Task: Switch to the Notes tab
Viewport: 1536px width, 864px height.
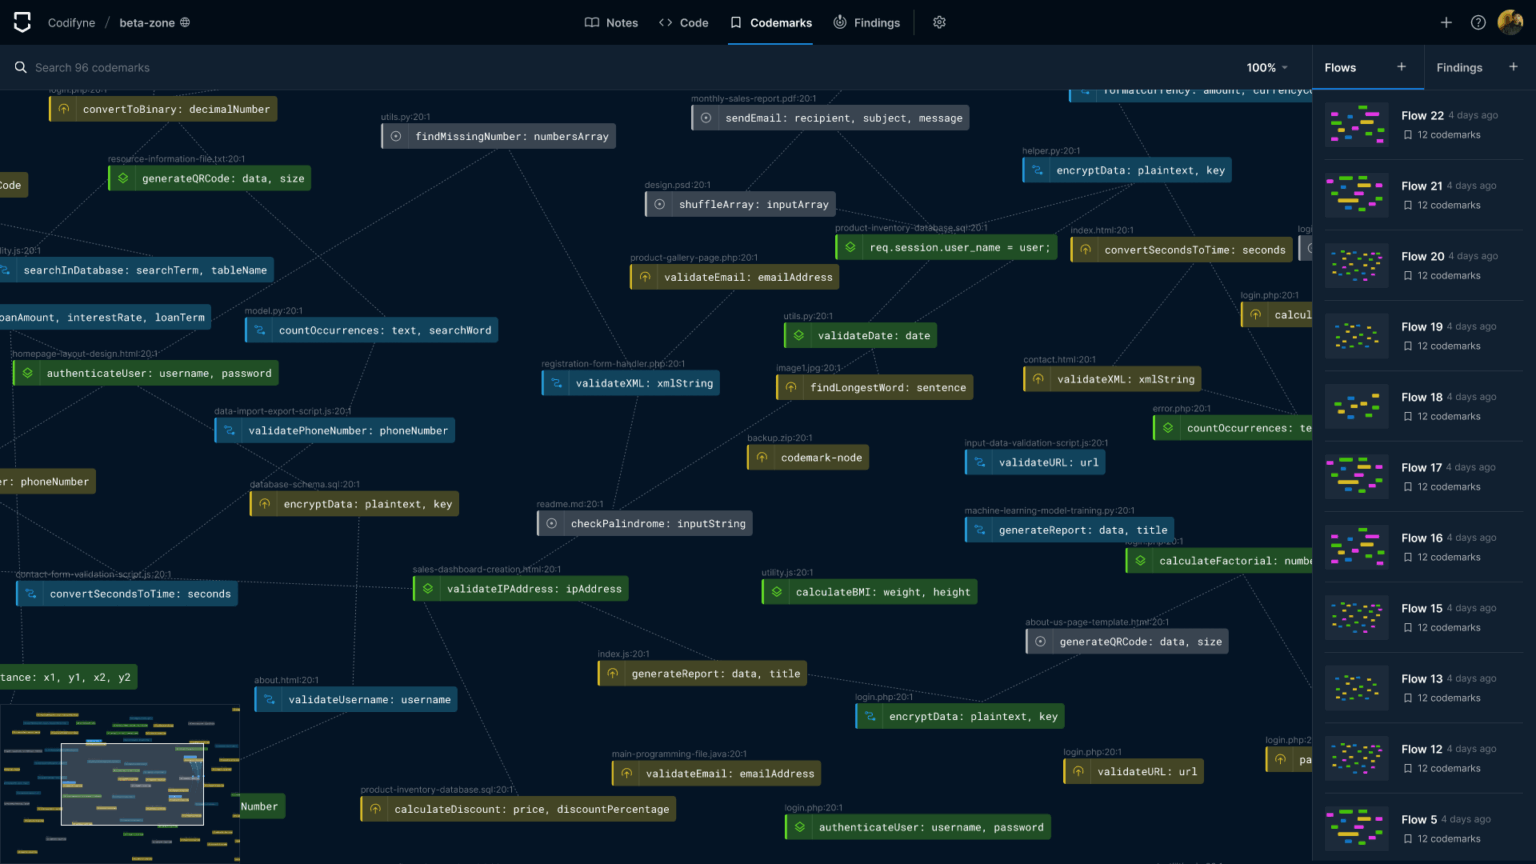Action: pos(611,22)
